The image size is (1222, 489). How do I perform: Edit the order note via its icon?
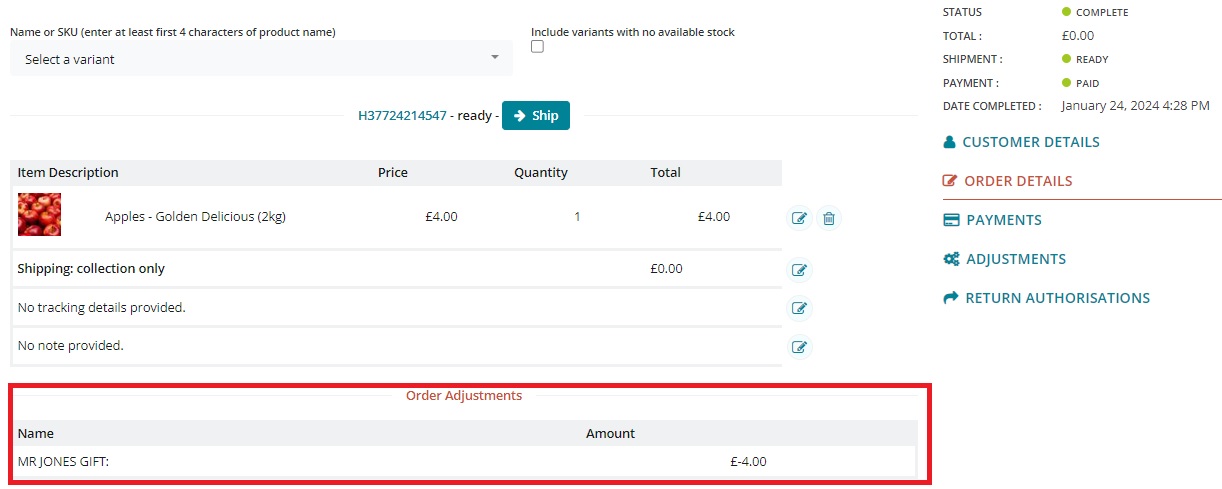[799, 347]
